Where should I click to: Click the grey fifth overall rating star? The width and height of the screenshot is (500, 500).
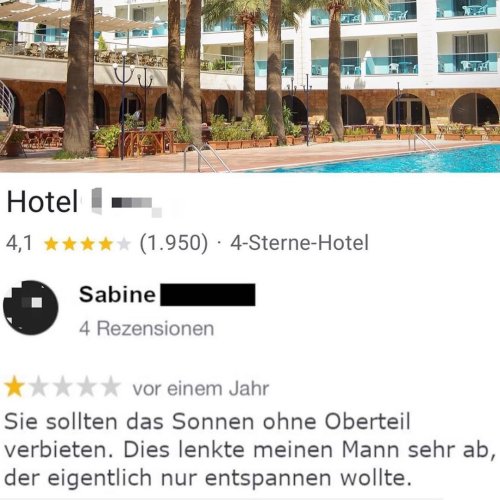click(x=124, y=244)
